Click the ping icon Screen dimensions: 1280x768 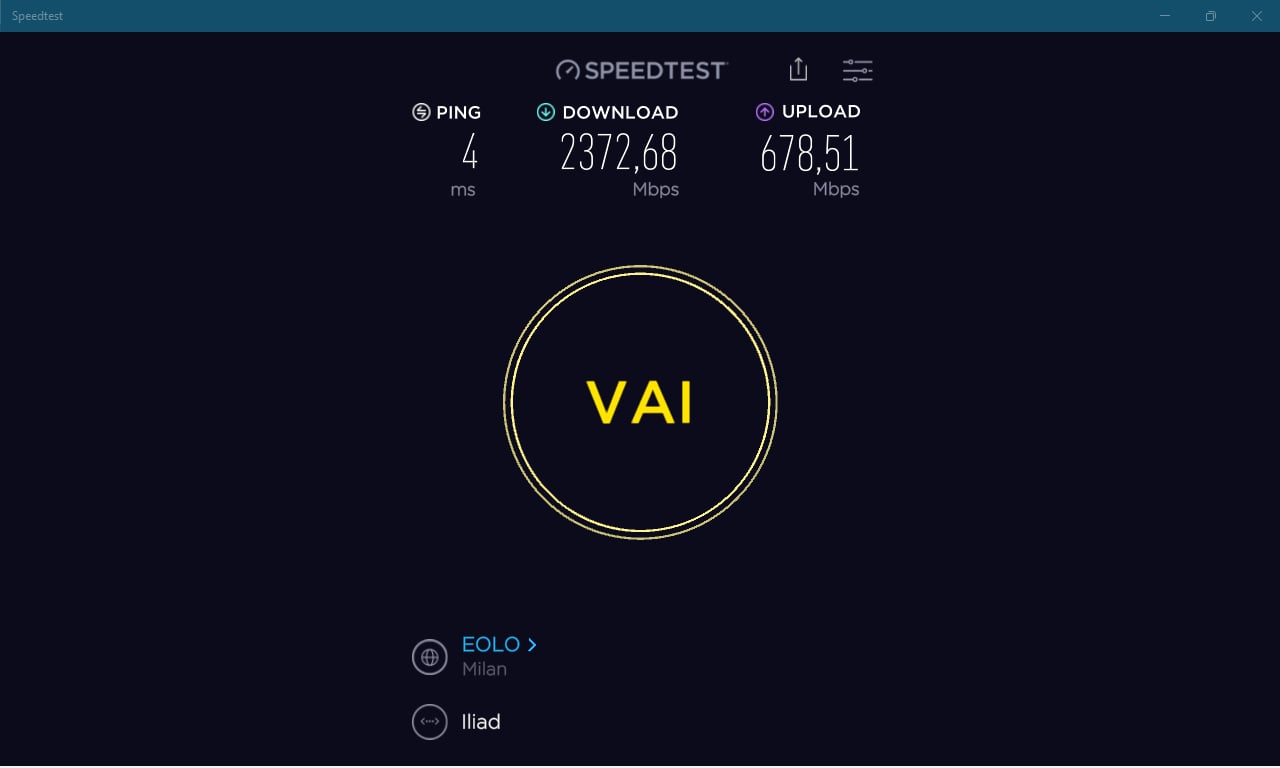click(421, 112)
